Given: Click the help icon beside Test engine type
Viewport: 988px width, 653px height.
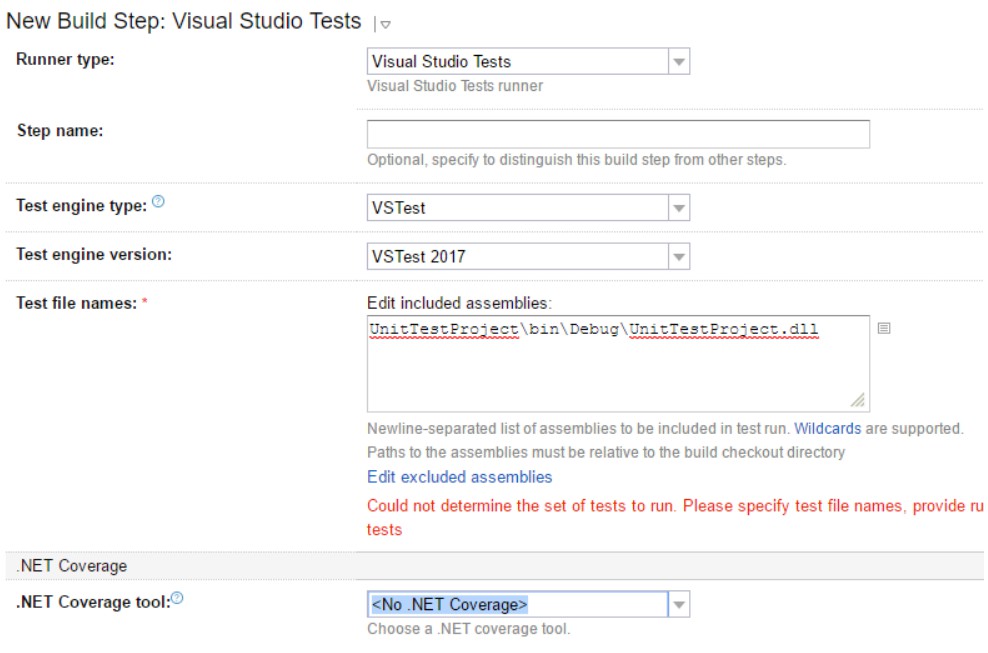Looking at the screenshot, I should point(158,203).
